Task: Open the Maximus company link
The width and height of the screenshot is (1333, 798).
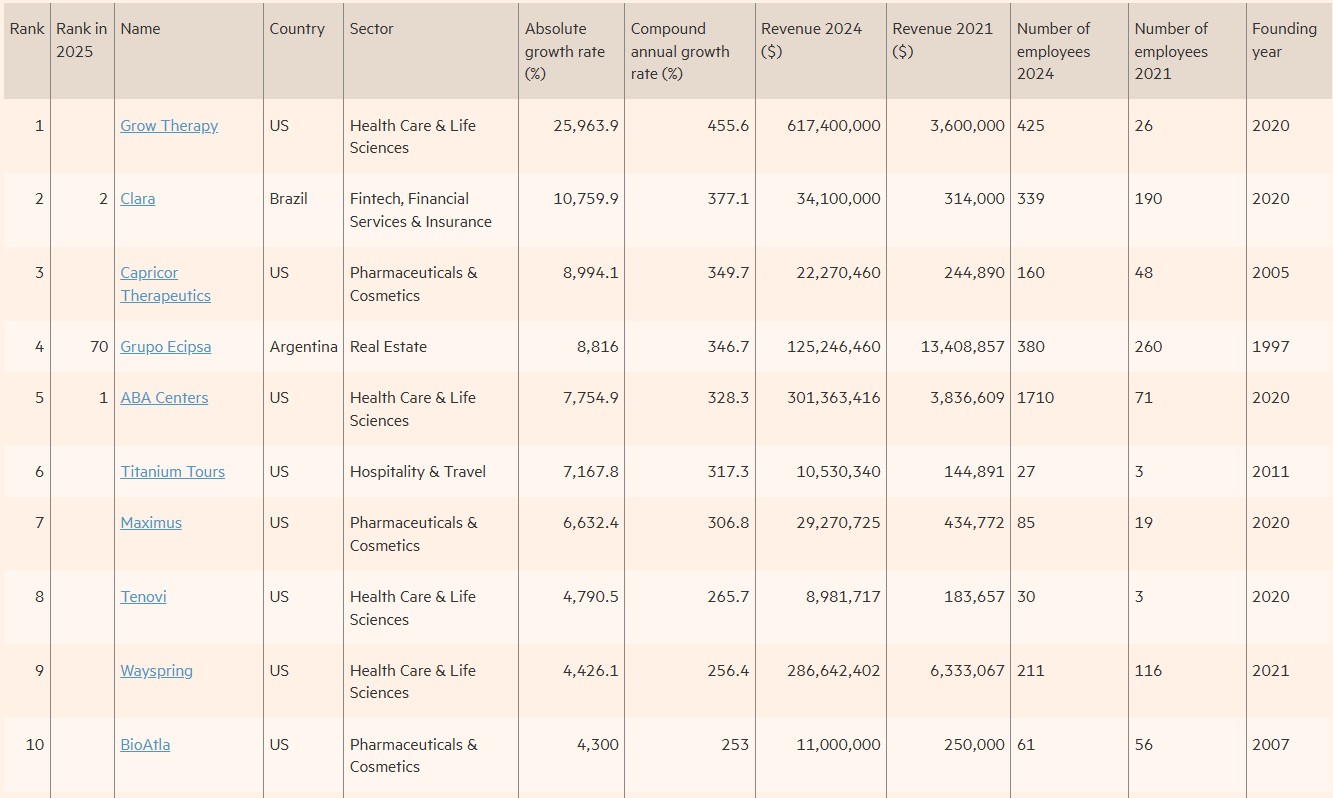Action: point(151,523)
